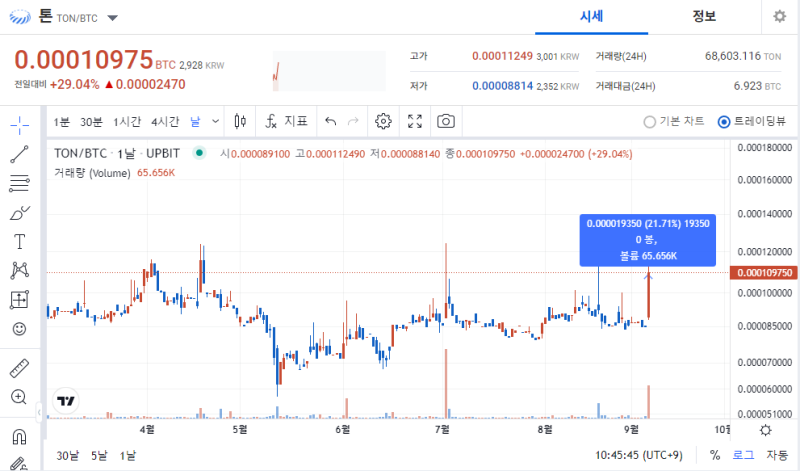Click the TON/BTC · 1날 · UPBIT legend title

tap(117, 153)
